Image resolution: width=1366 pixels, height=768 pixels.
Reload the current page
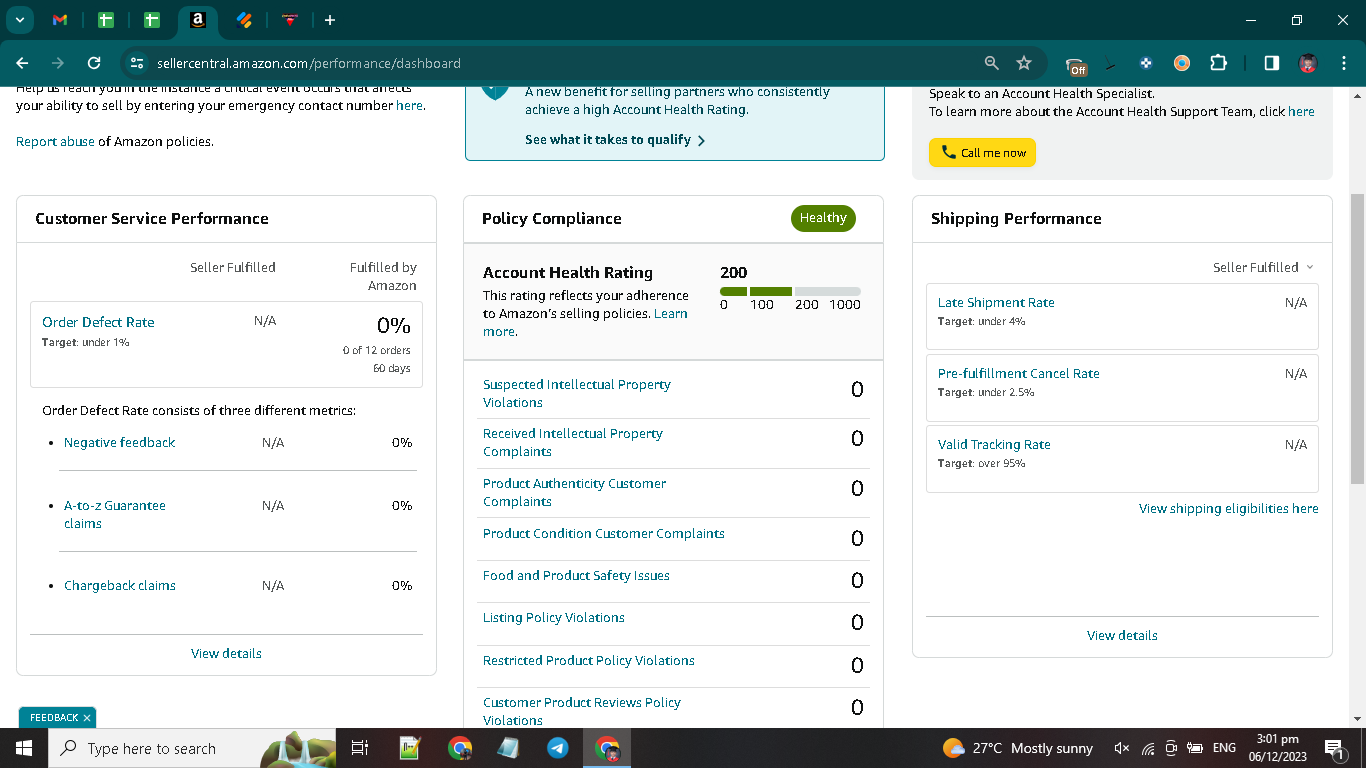pyautogui.click(x=94, y=63)
